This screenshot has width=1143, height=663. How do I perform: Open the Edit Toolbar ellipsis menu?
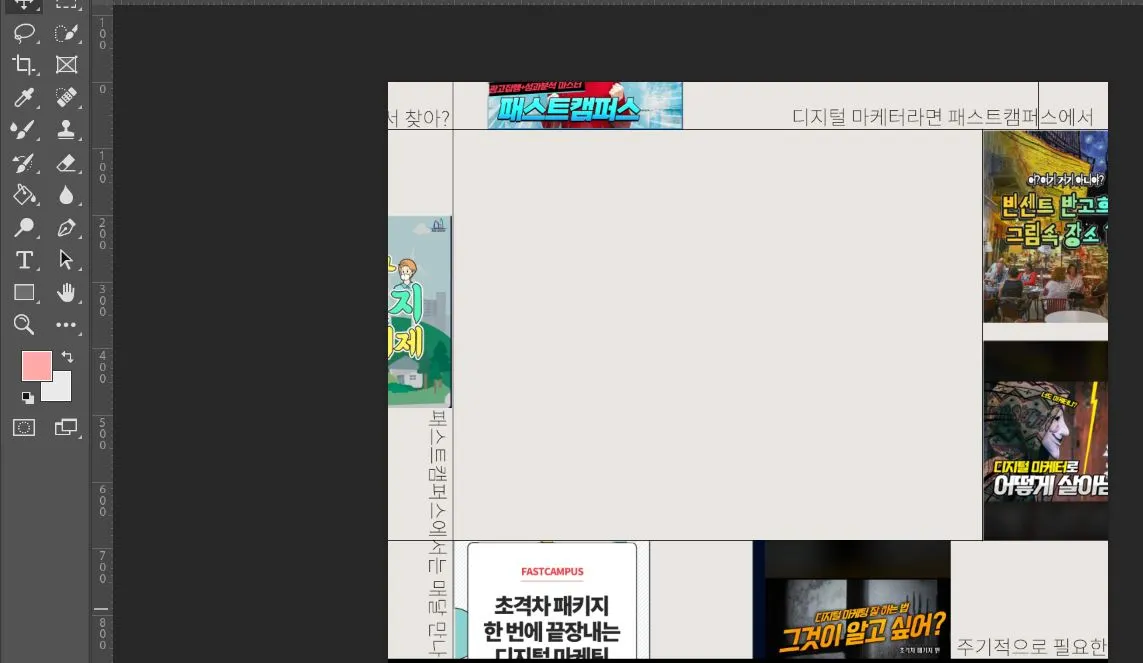(x=68, y=325)
